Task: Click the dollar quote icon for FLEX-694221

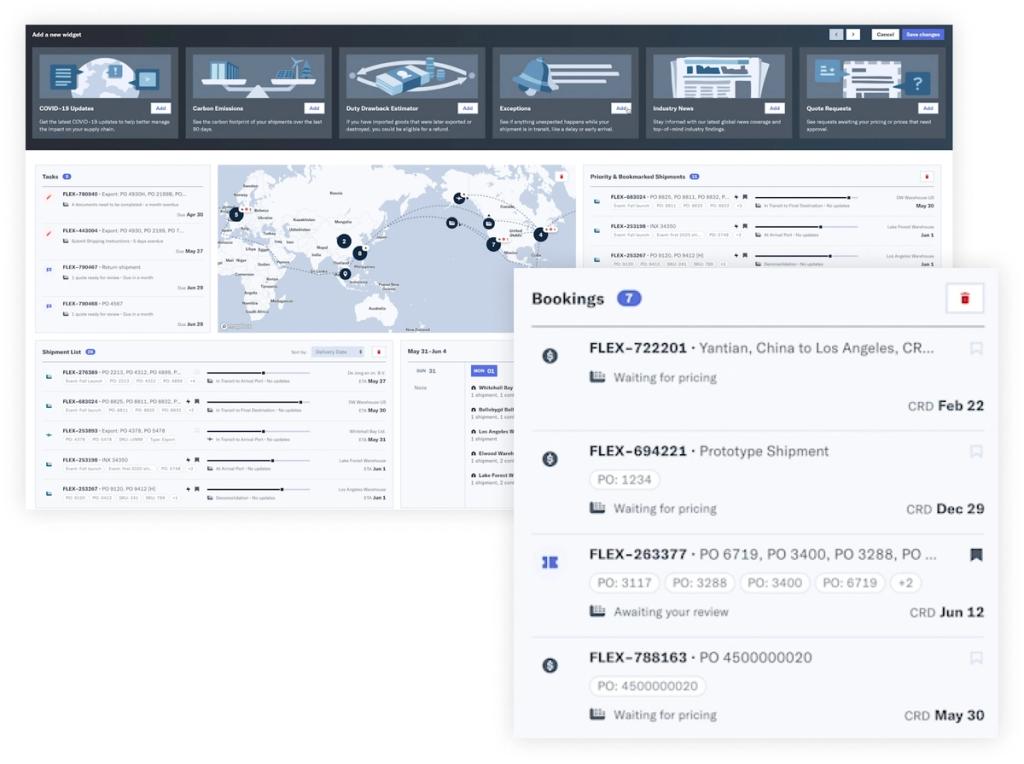Action: click(x=550, y=458)
